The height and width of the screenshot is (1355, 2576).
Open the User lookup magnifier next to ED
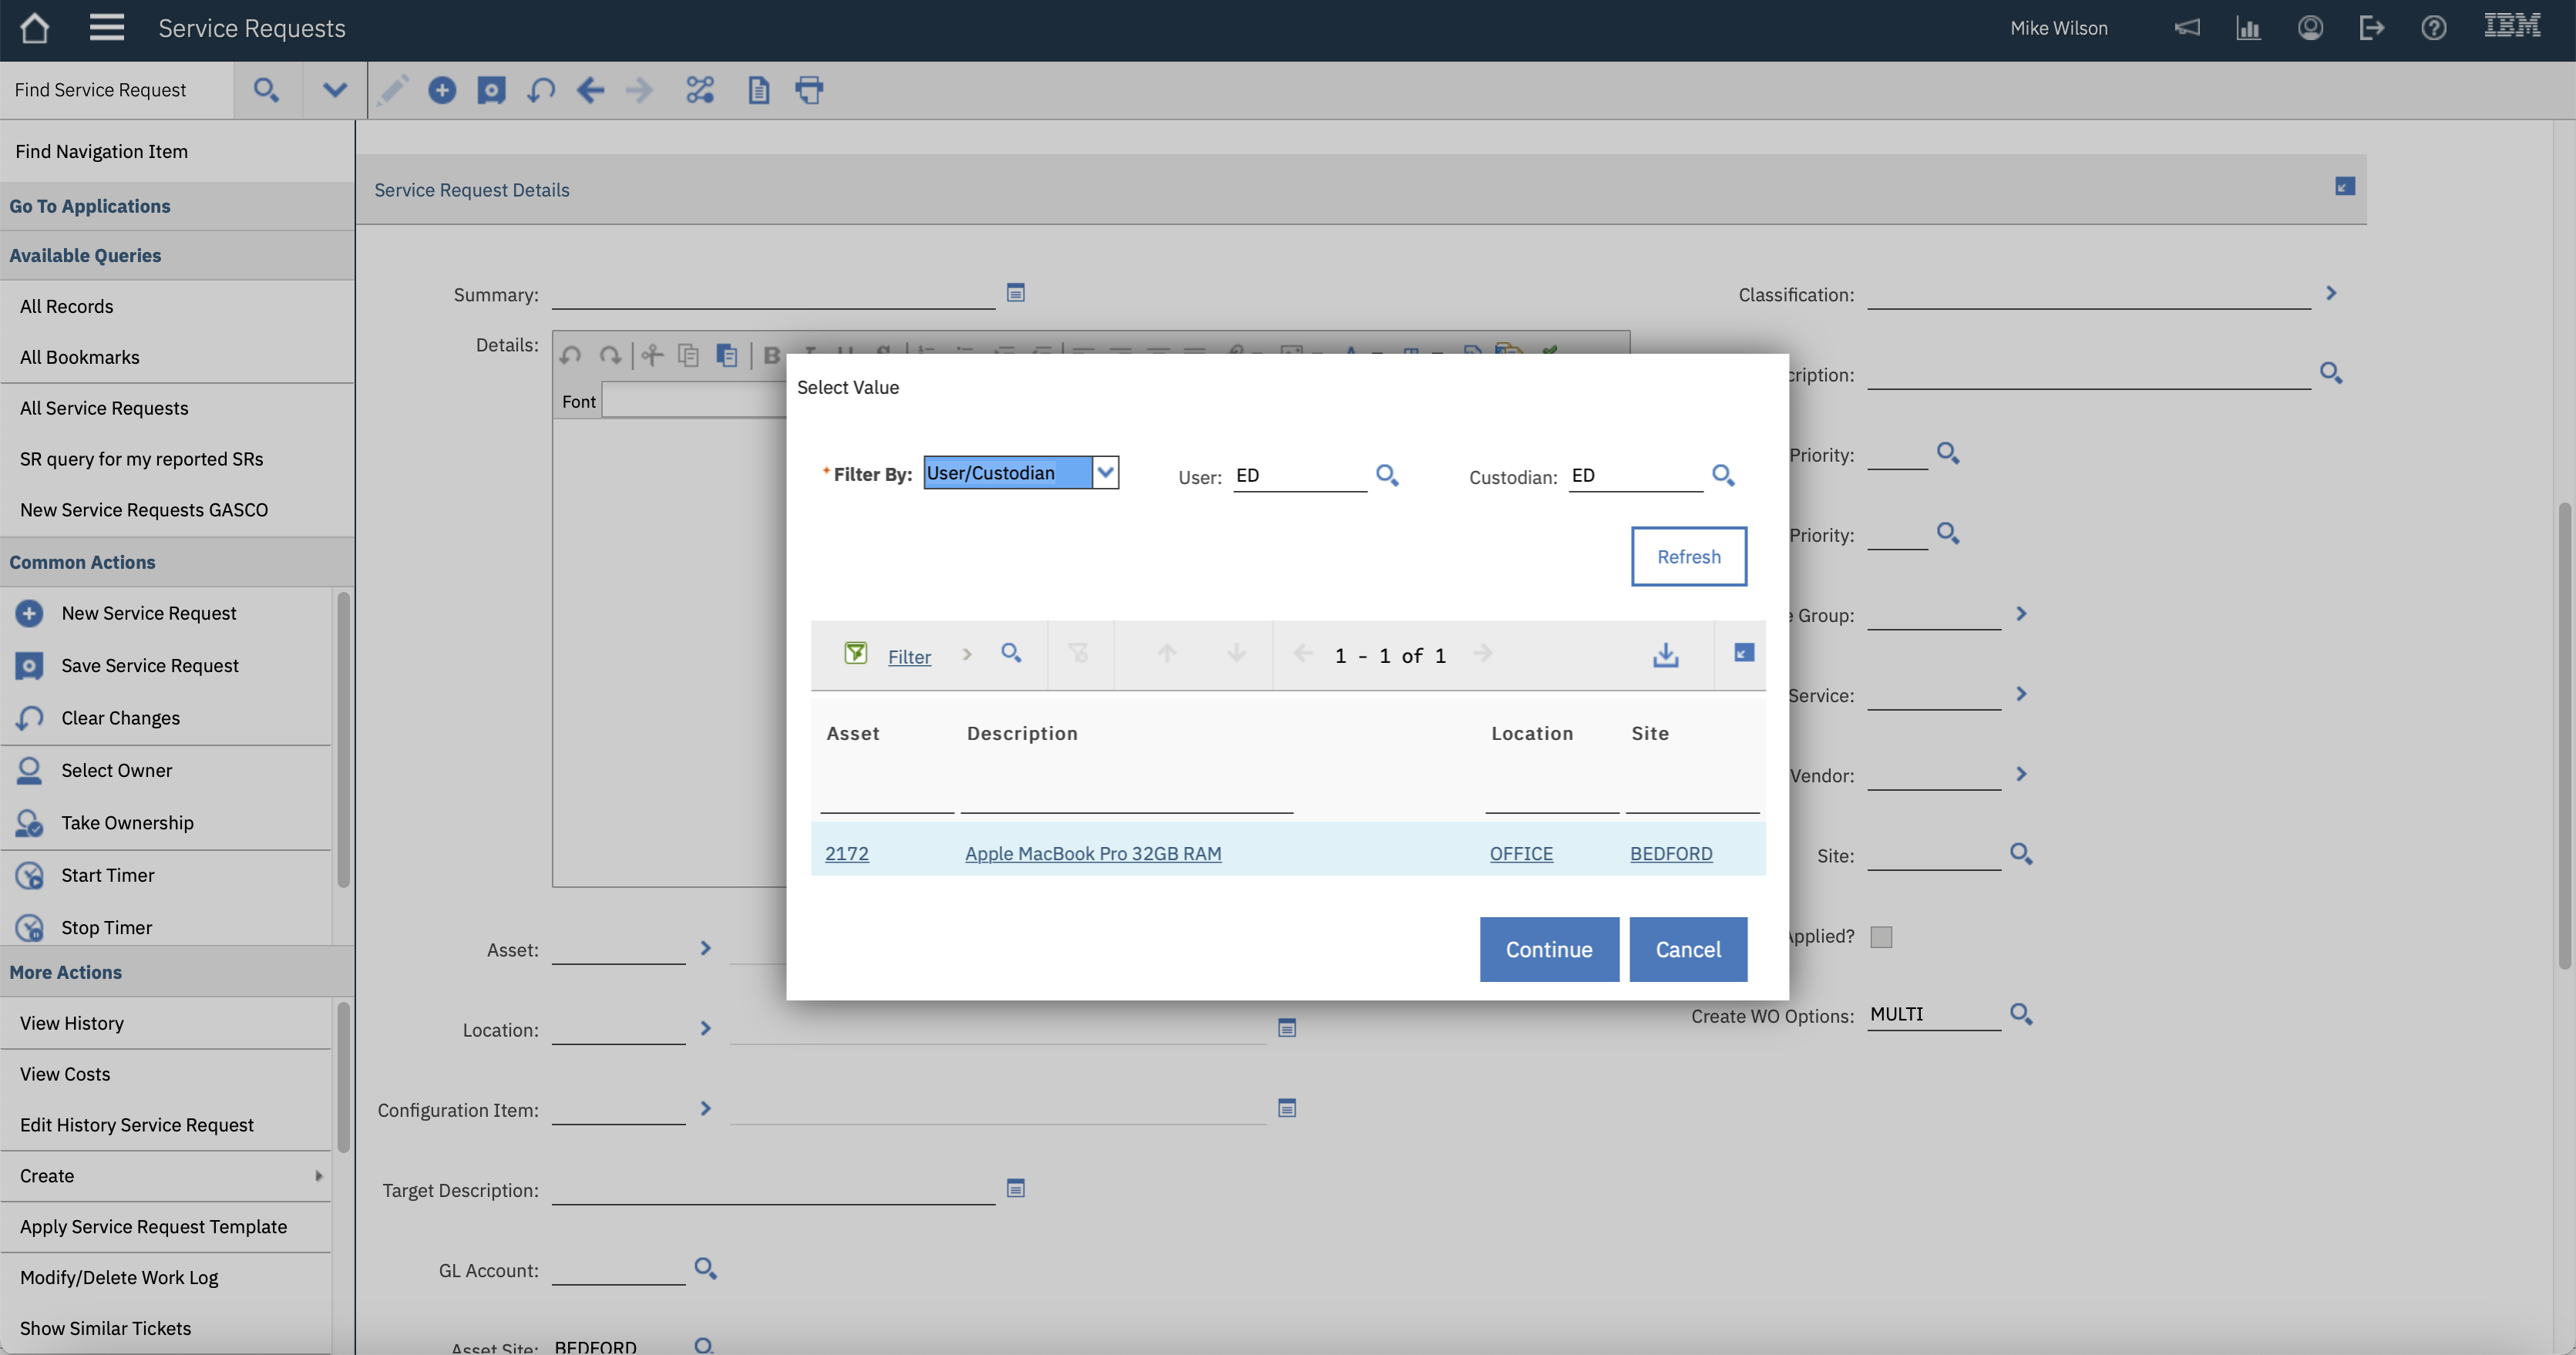[1387, 476]
